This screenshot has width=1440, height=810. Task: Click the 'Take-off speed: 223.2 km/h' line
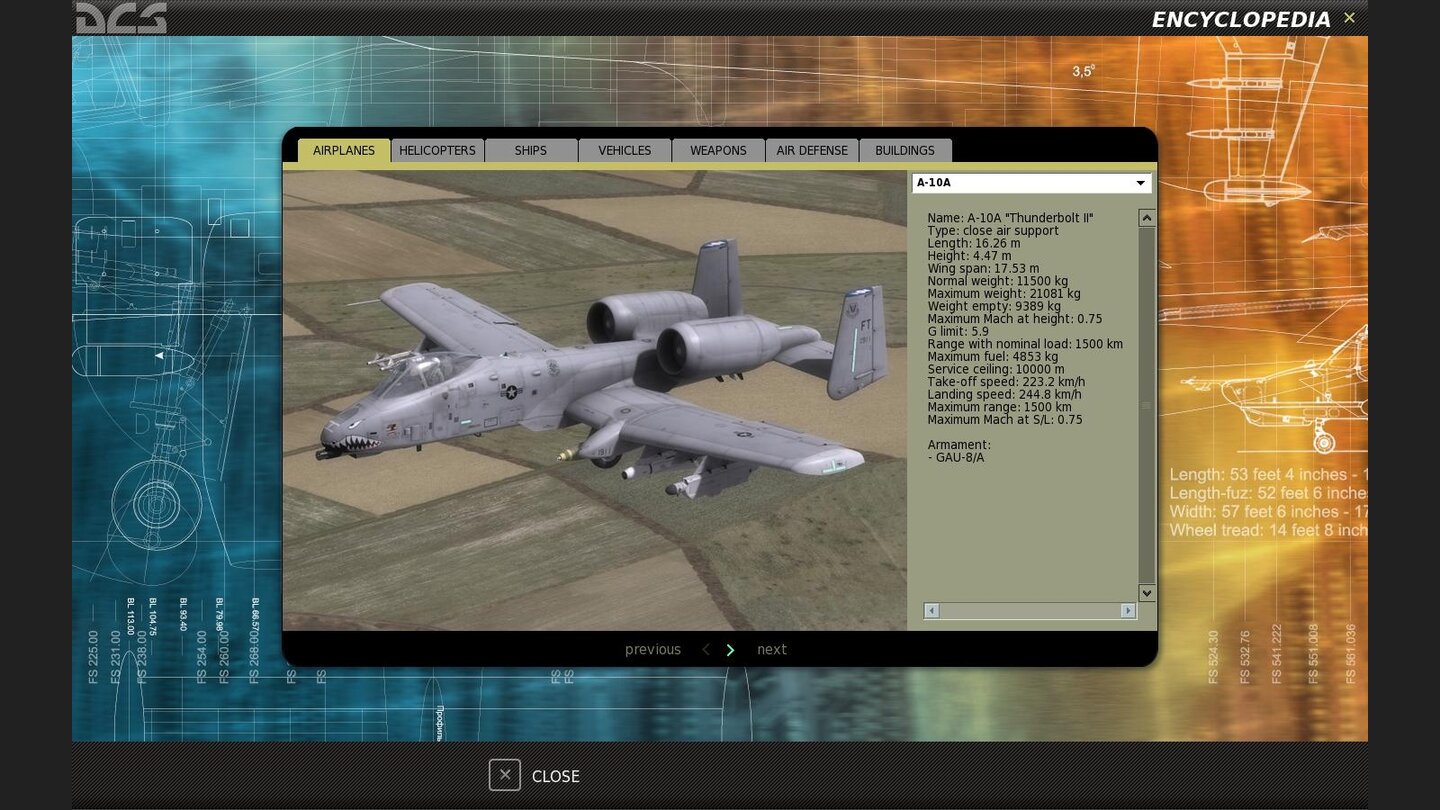point(1006,382)
